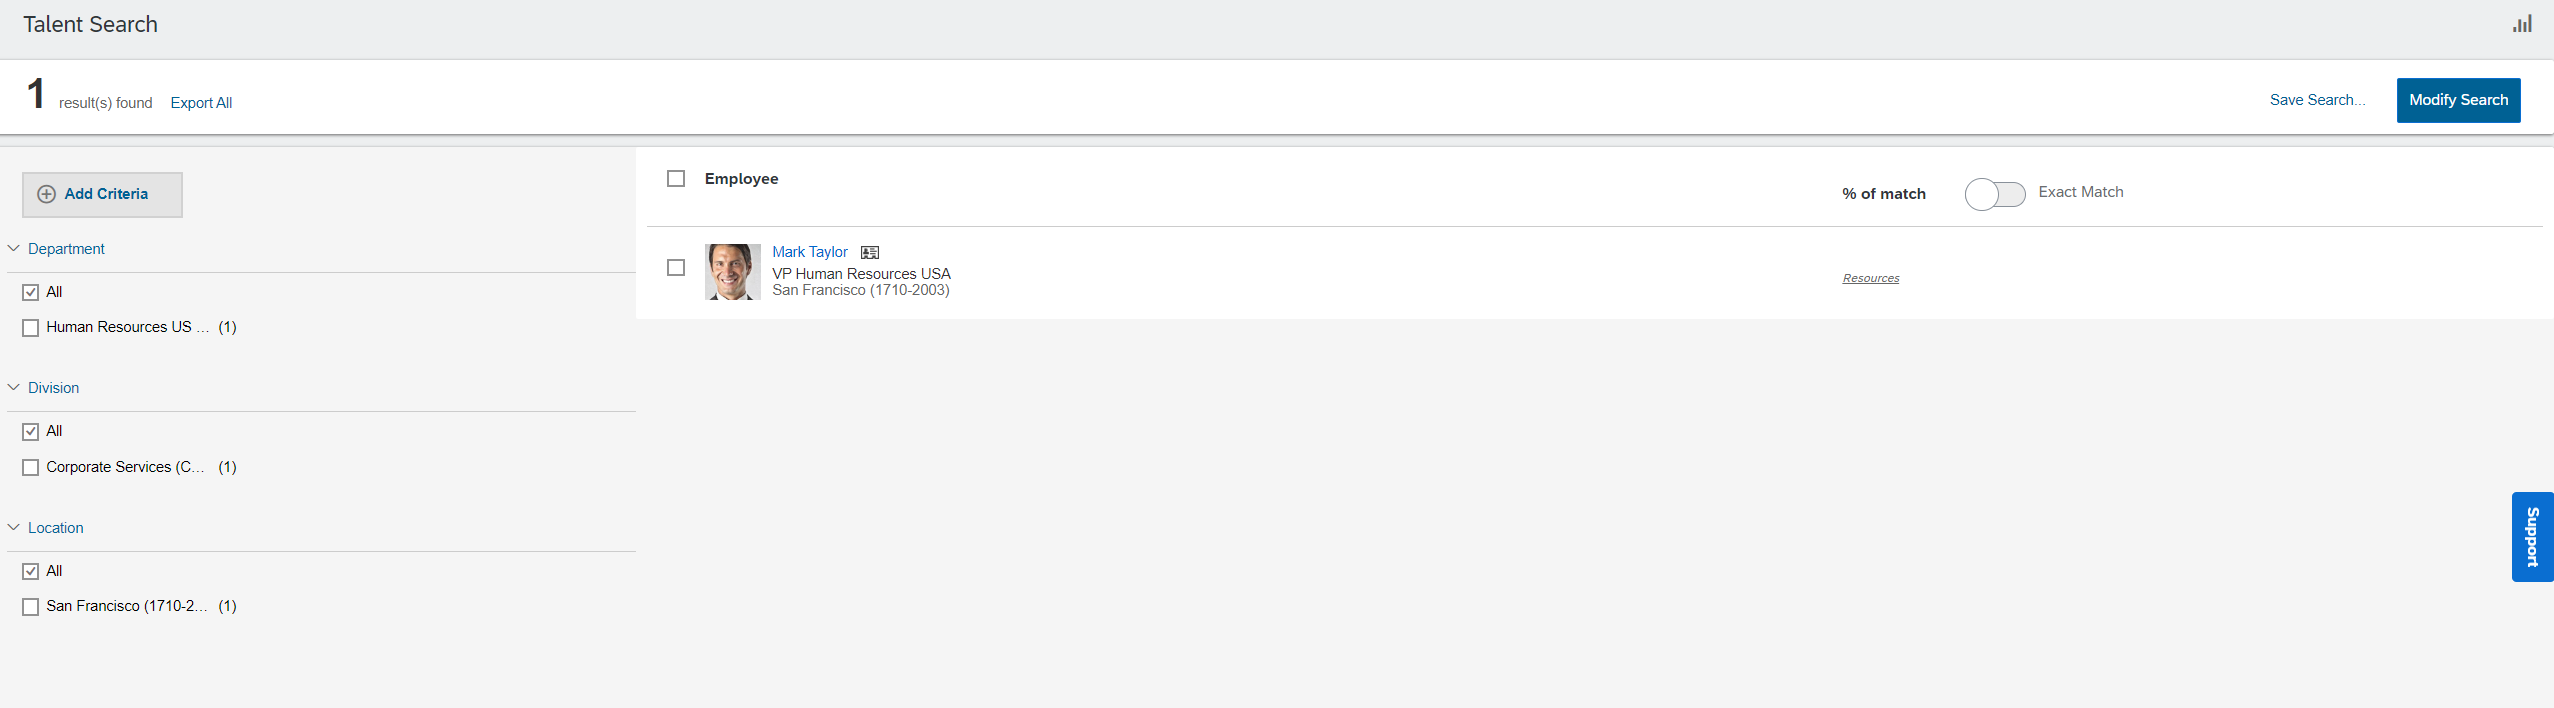Open the Save Search link

tap(2317, 100)
